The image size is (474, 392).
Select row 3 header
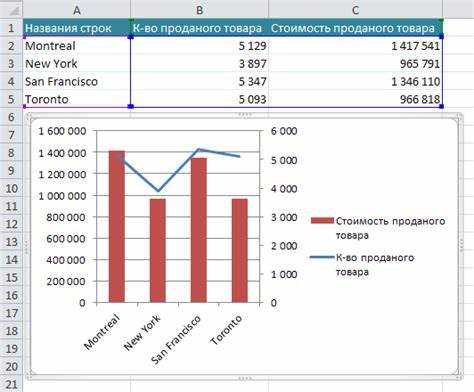click(11, 64)
